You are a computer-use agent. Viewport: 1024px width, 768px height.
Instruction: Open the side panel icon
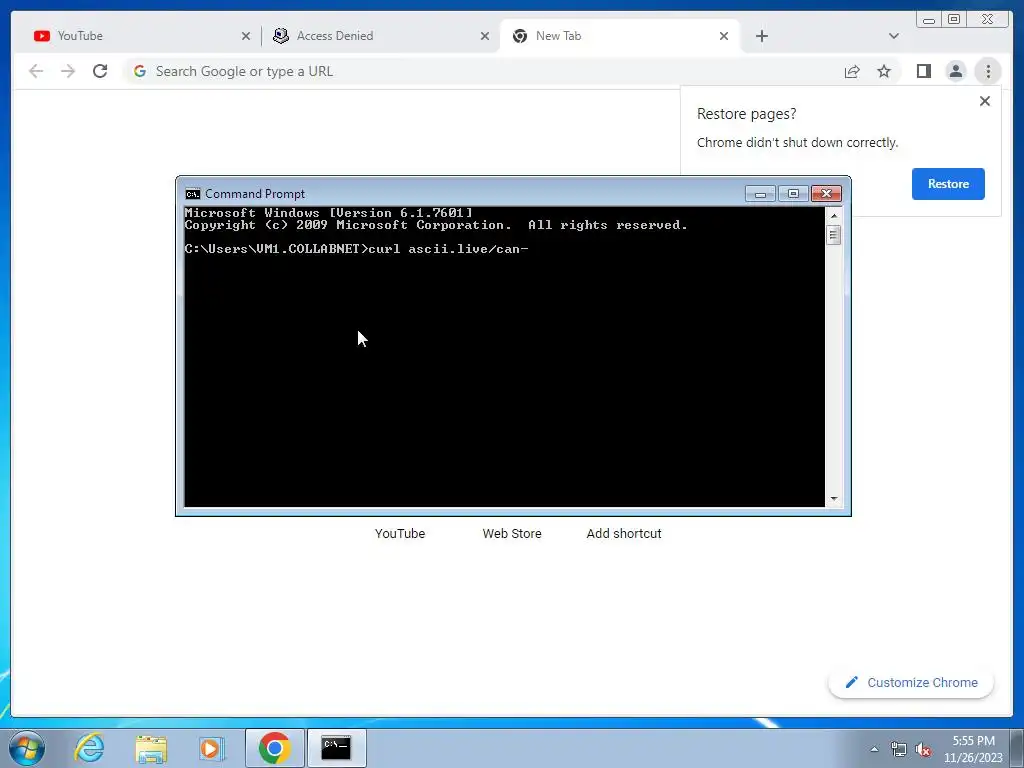coord(923,71)
